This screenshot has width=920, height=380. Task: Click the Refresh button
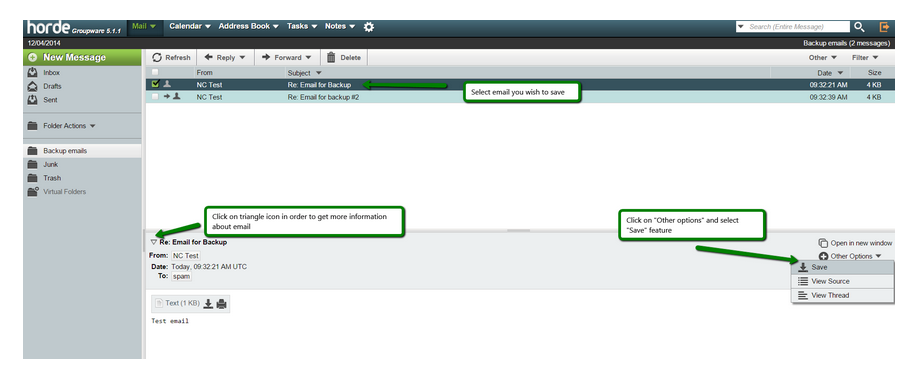pyautogui.click(x=171, y=57)
